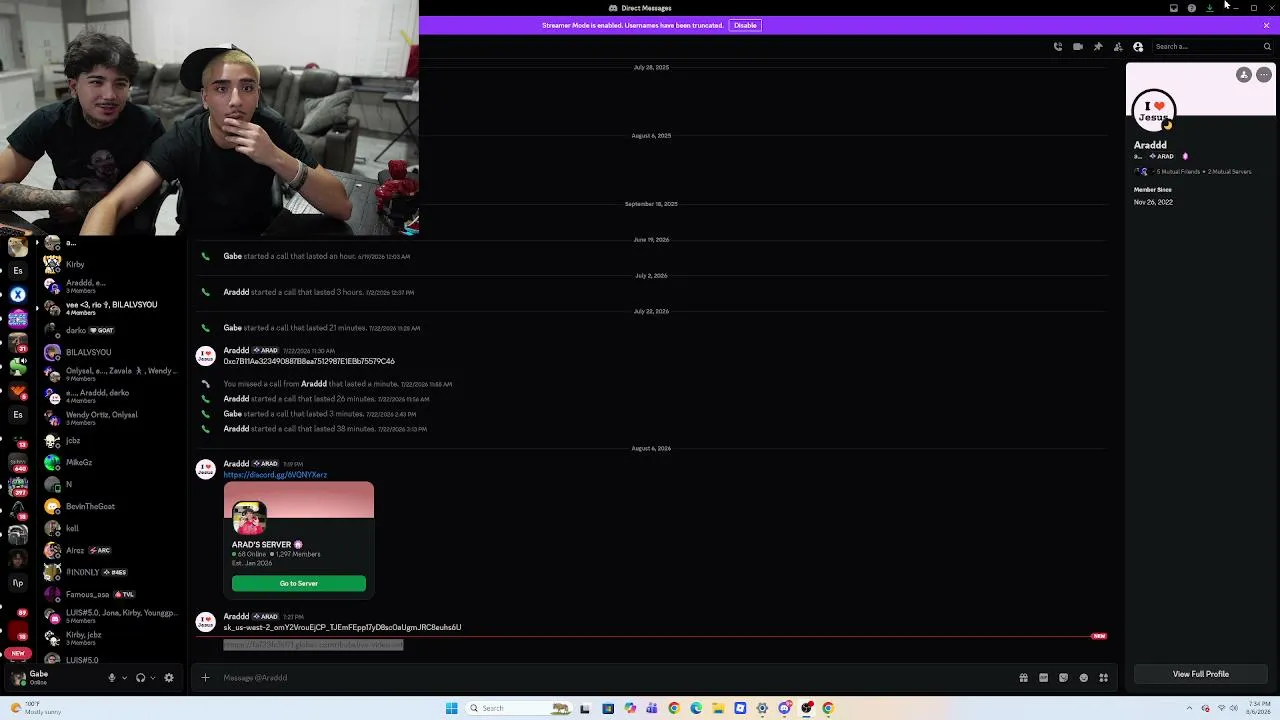Image resolution: width=1280 pixels, height=720 pixels.
Task: Toggle headphone deafen
Action: [140, 678]
